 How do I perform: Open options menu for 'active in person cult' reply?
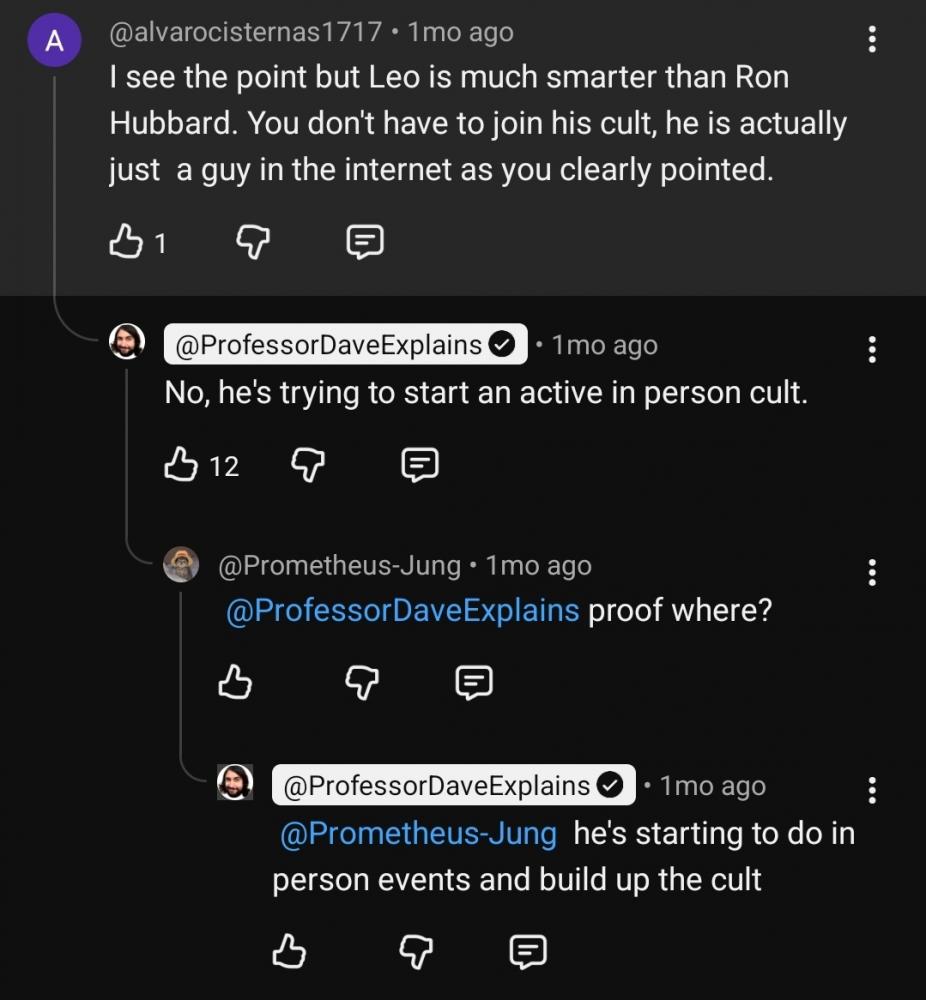click(x=872, y=350)
